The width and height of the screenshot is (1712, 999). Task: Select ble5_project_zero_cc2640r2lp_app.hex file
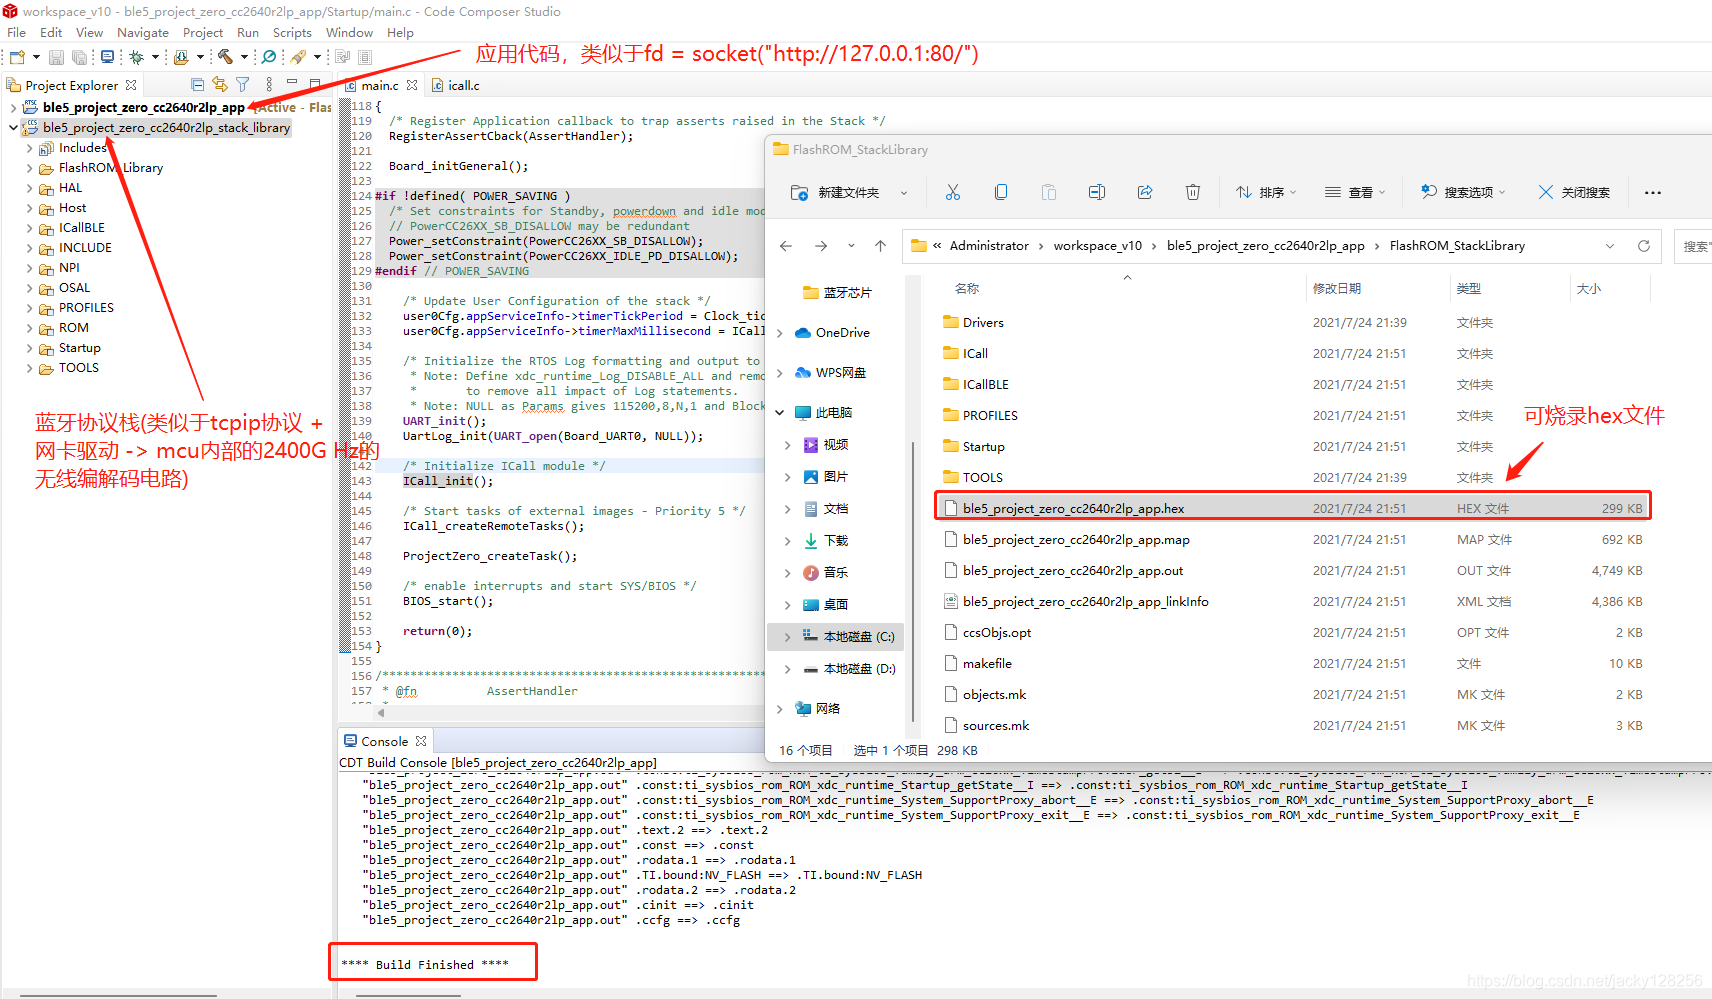click(x=1293, y=508)
